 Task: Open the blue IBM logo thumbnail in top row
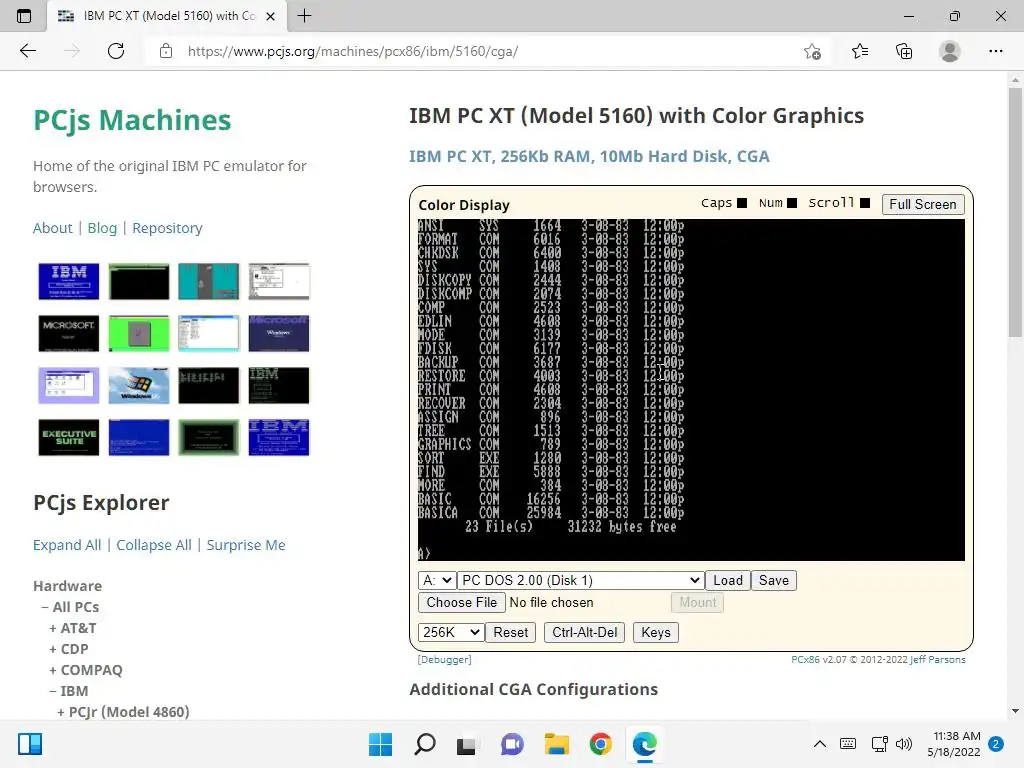[69, 281]
